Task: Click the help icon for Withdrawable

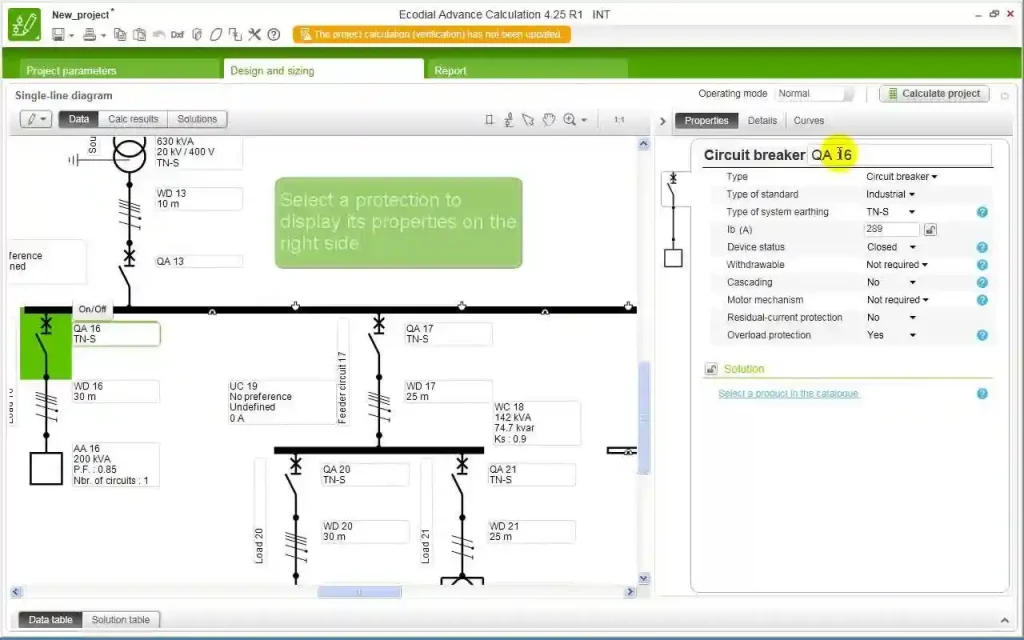Action: point(982,265)
